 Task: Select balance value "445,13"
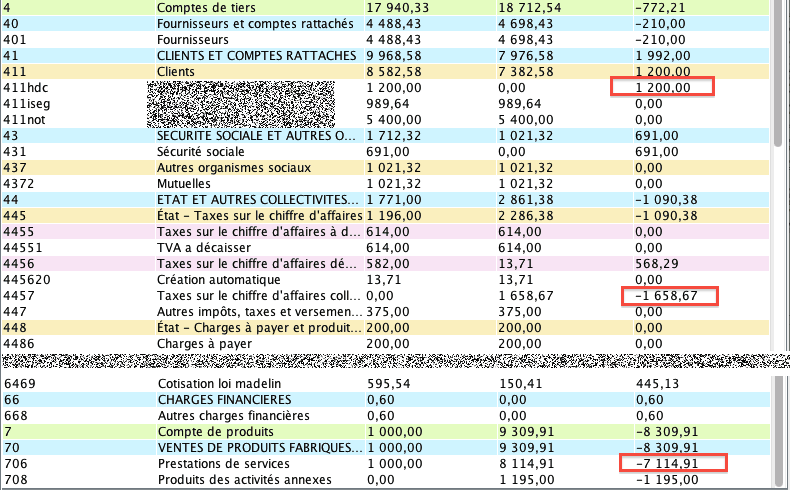657,384
